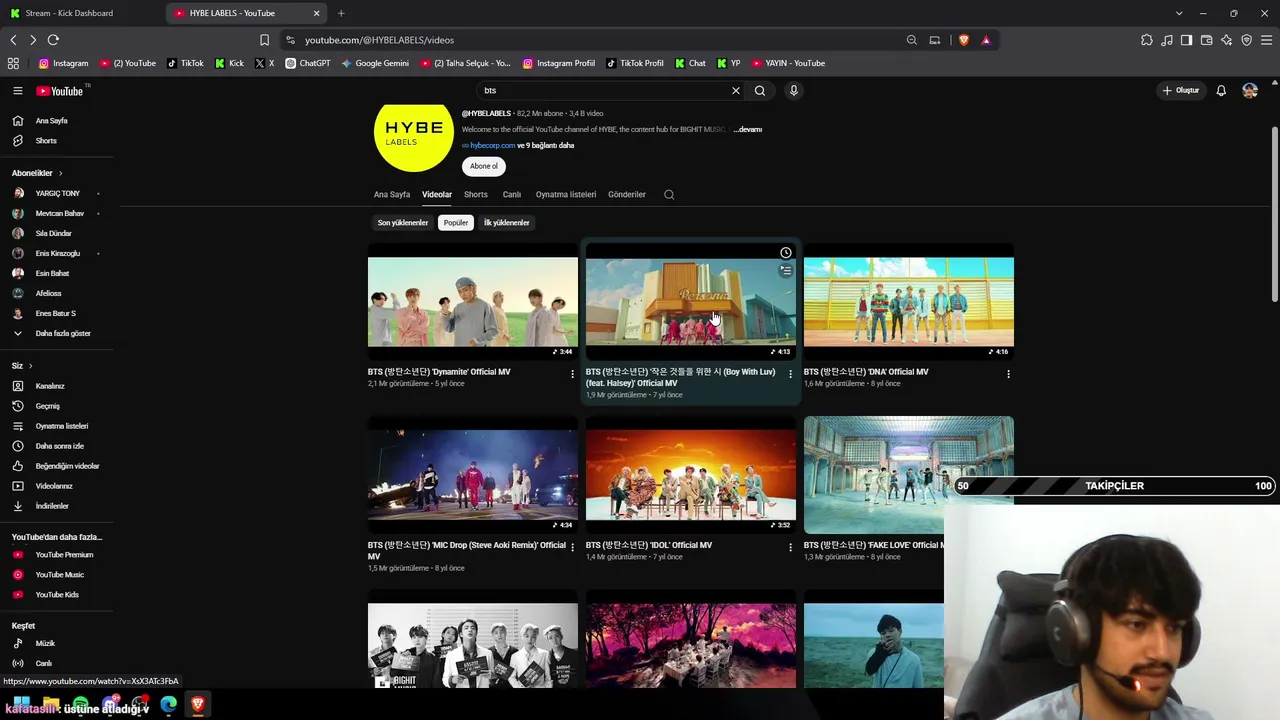Viewport: 1280px width, 720px height.
Task: Start voice search with the microphone
Action: [794, 91]
